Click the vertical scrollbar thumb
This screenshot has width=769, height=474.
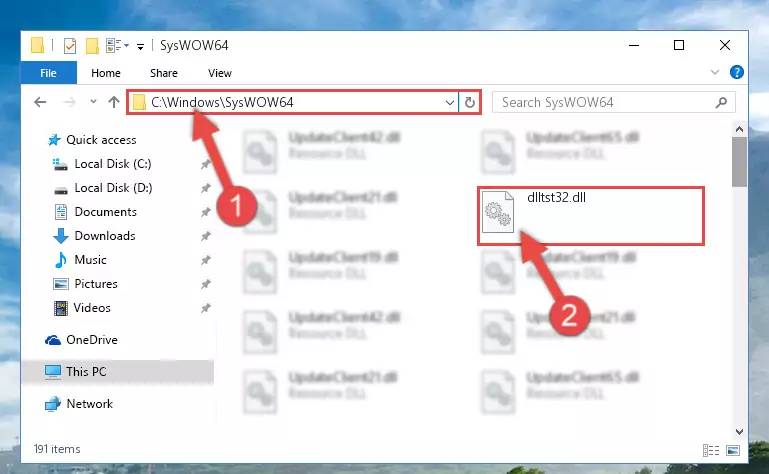(739, 162)
